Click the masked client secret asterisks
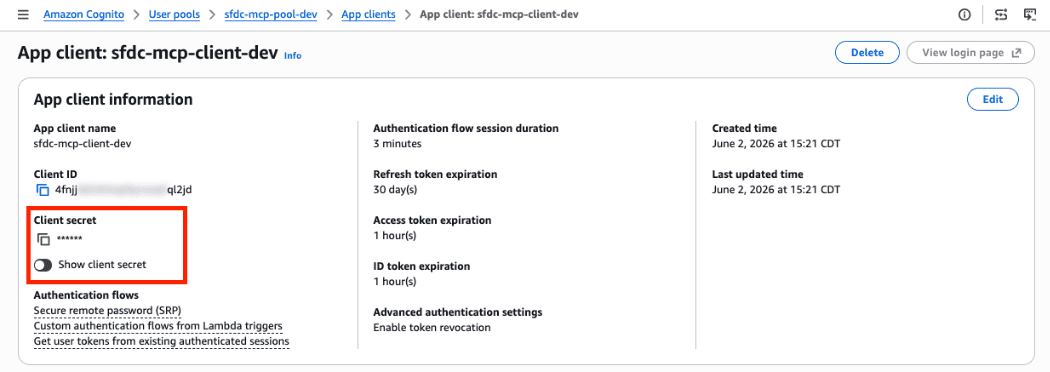1050x372 pixels. pyautogui.click(x=70, y=240)
